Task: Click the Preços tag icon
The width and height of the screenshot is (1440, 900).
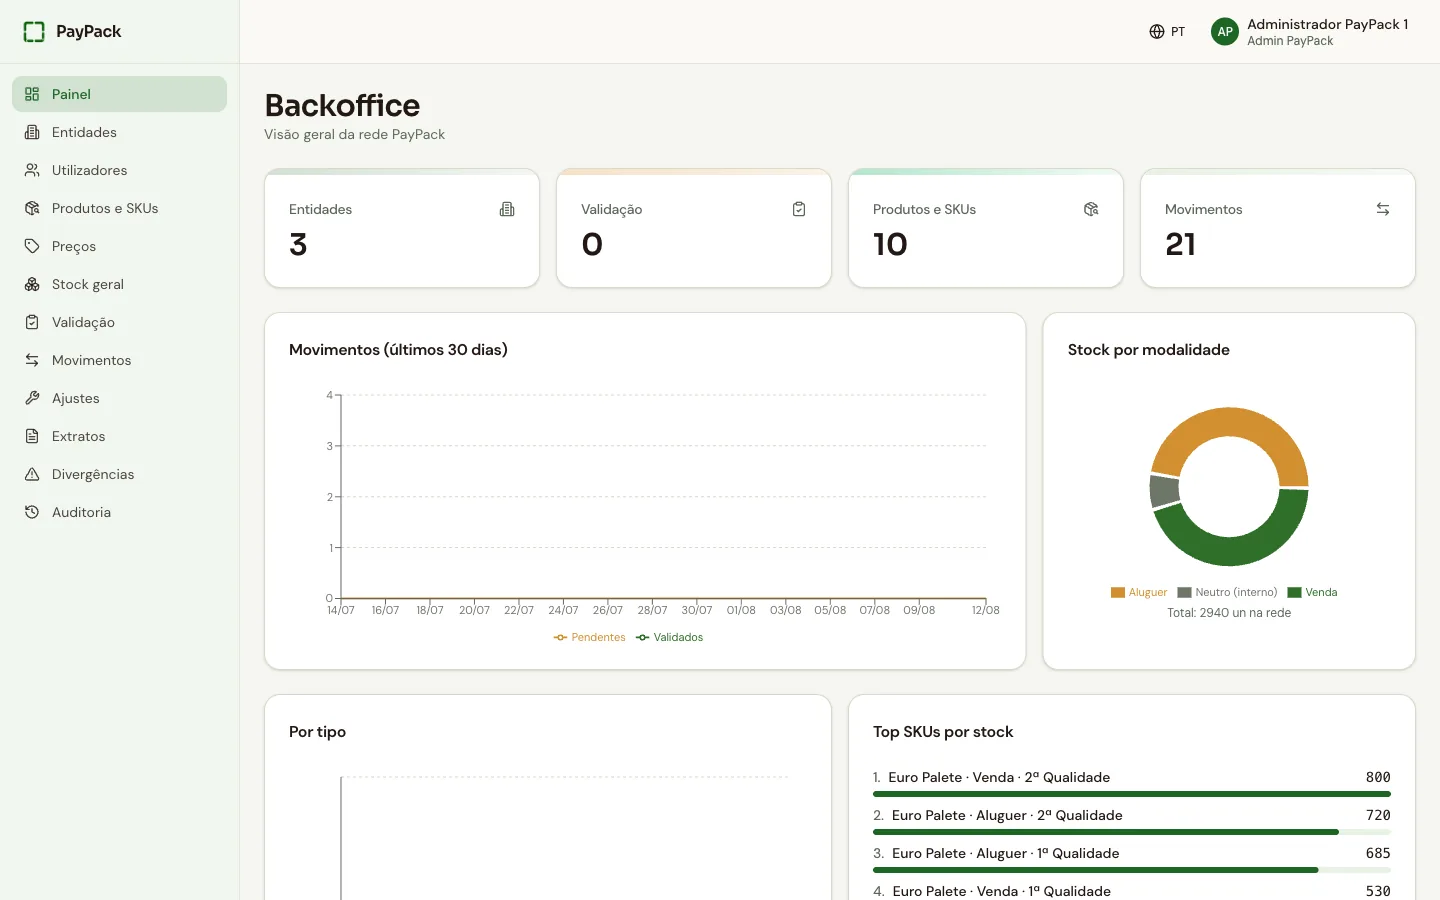Action: click(32, 246)
